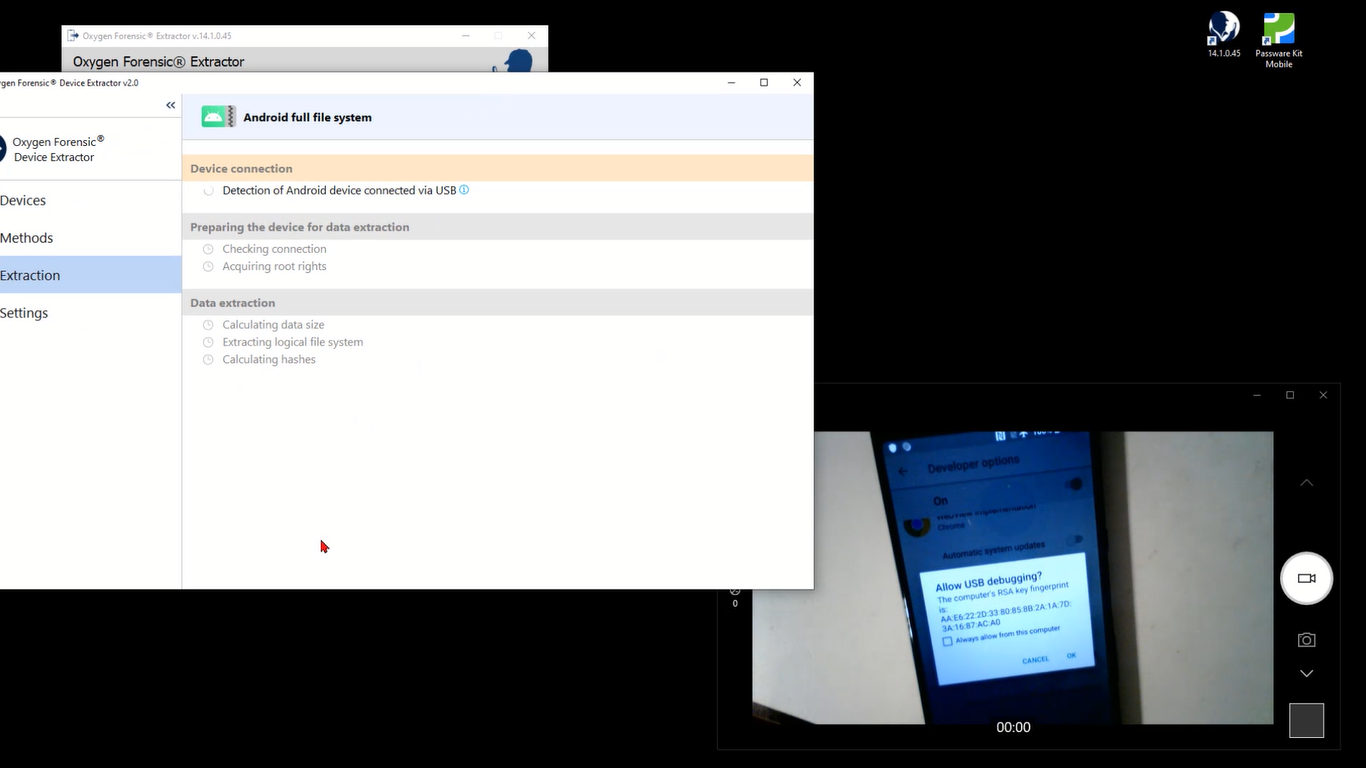Click the clock icon beside Calculating hashes
Viewport: 1366px width, 768px height.
click(208, 359)
